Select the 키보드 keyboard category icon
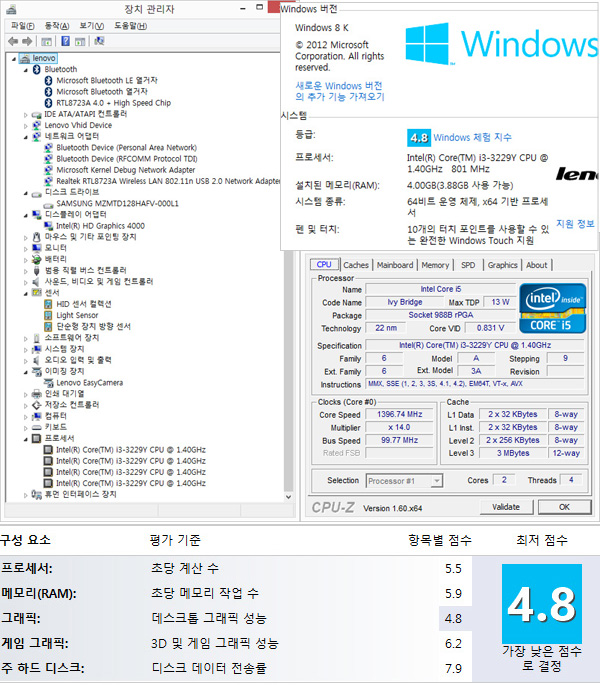 [x=37, y=427]
